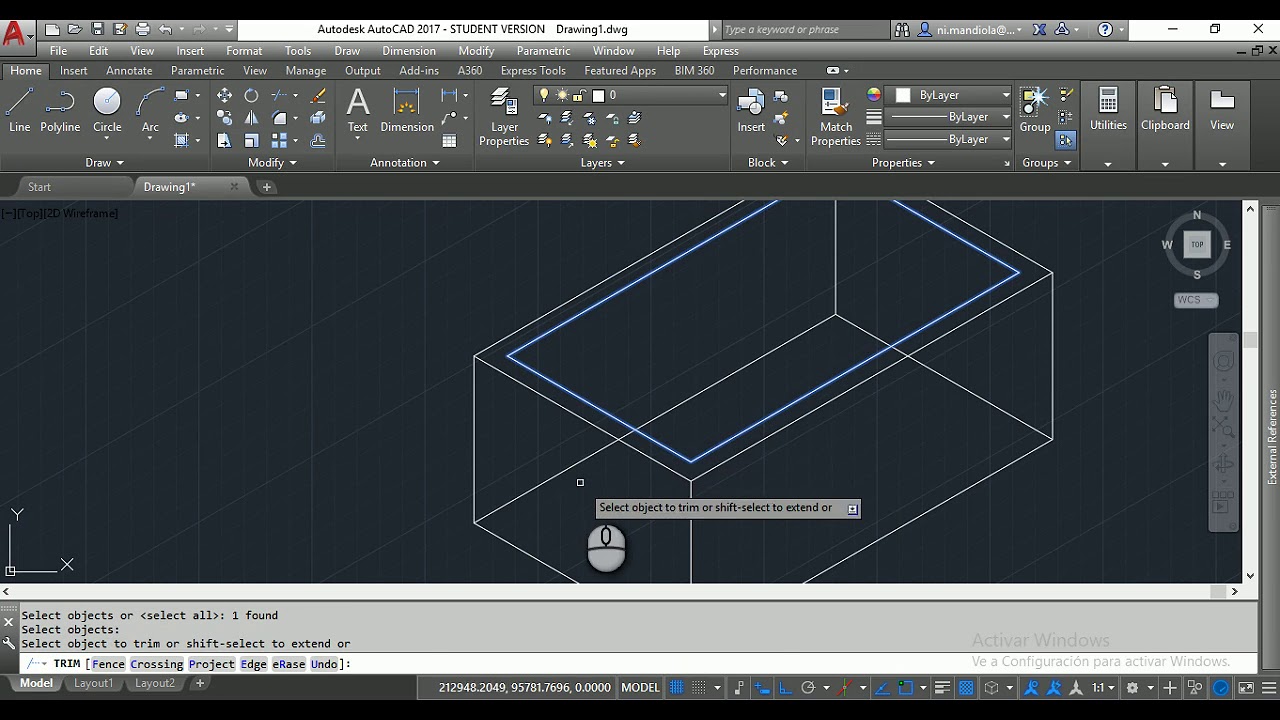1280x720 pixels.
Task: Click the keyword search input field
Action: pos(804,30)
